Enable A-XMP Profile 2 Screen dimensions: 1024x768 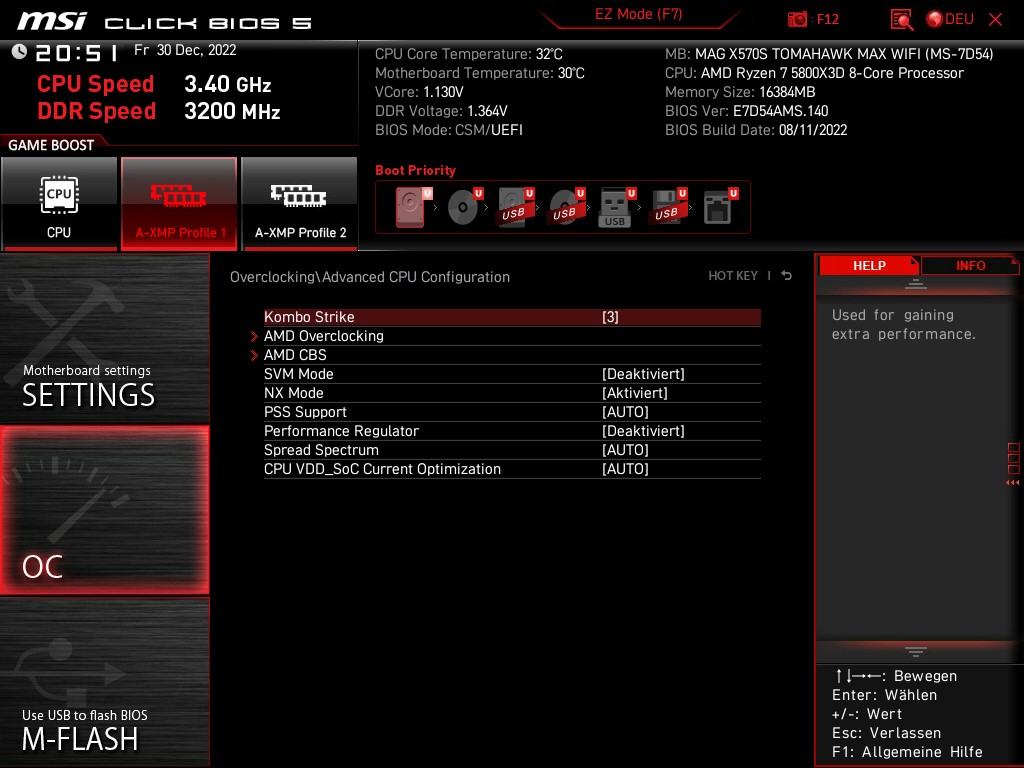pos(300,203)
